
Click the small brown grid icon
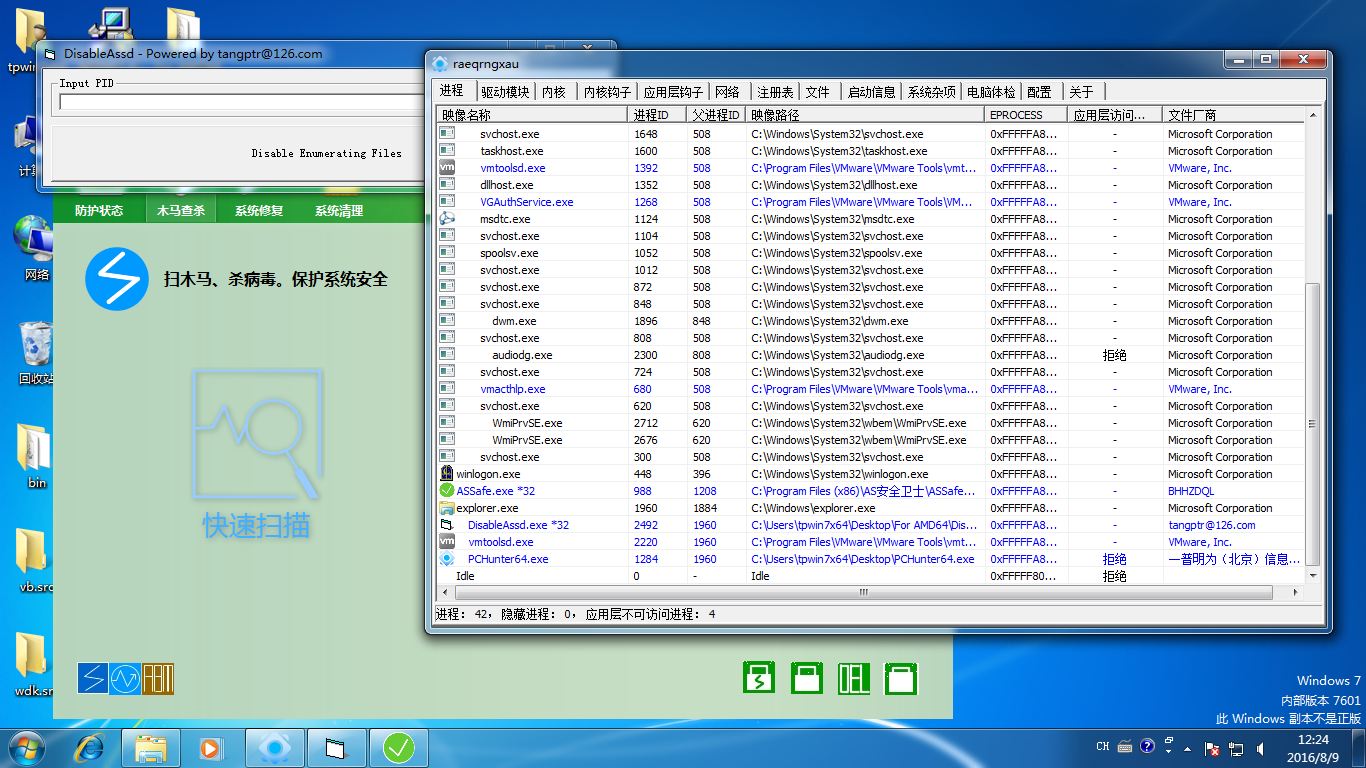pyautogui.click(x=158, y=679)
